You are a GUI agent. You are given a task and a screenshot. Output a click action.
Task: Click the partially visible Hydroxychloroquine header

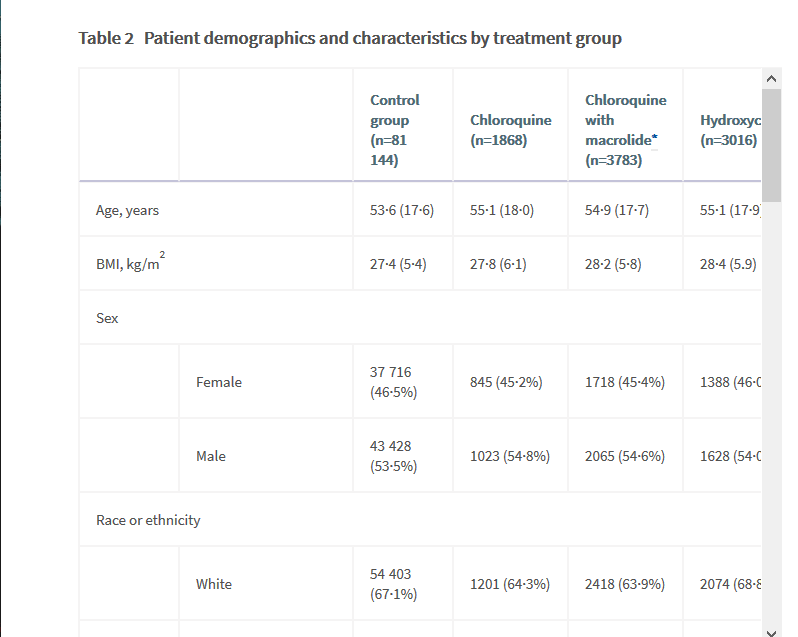[x=728, y=130]
